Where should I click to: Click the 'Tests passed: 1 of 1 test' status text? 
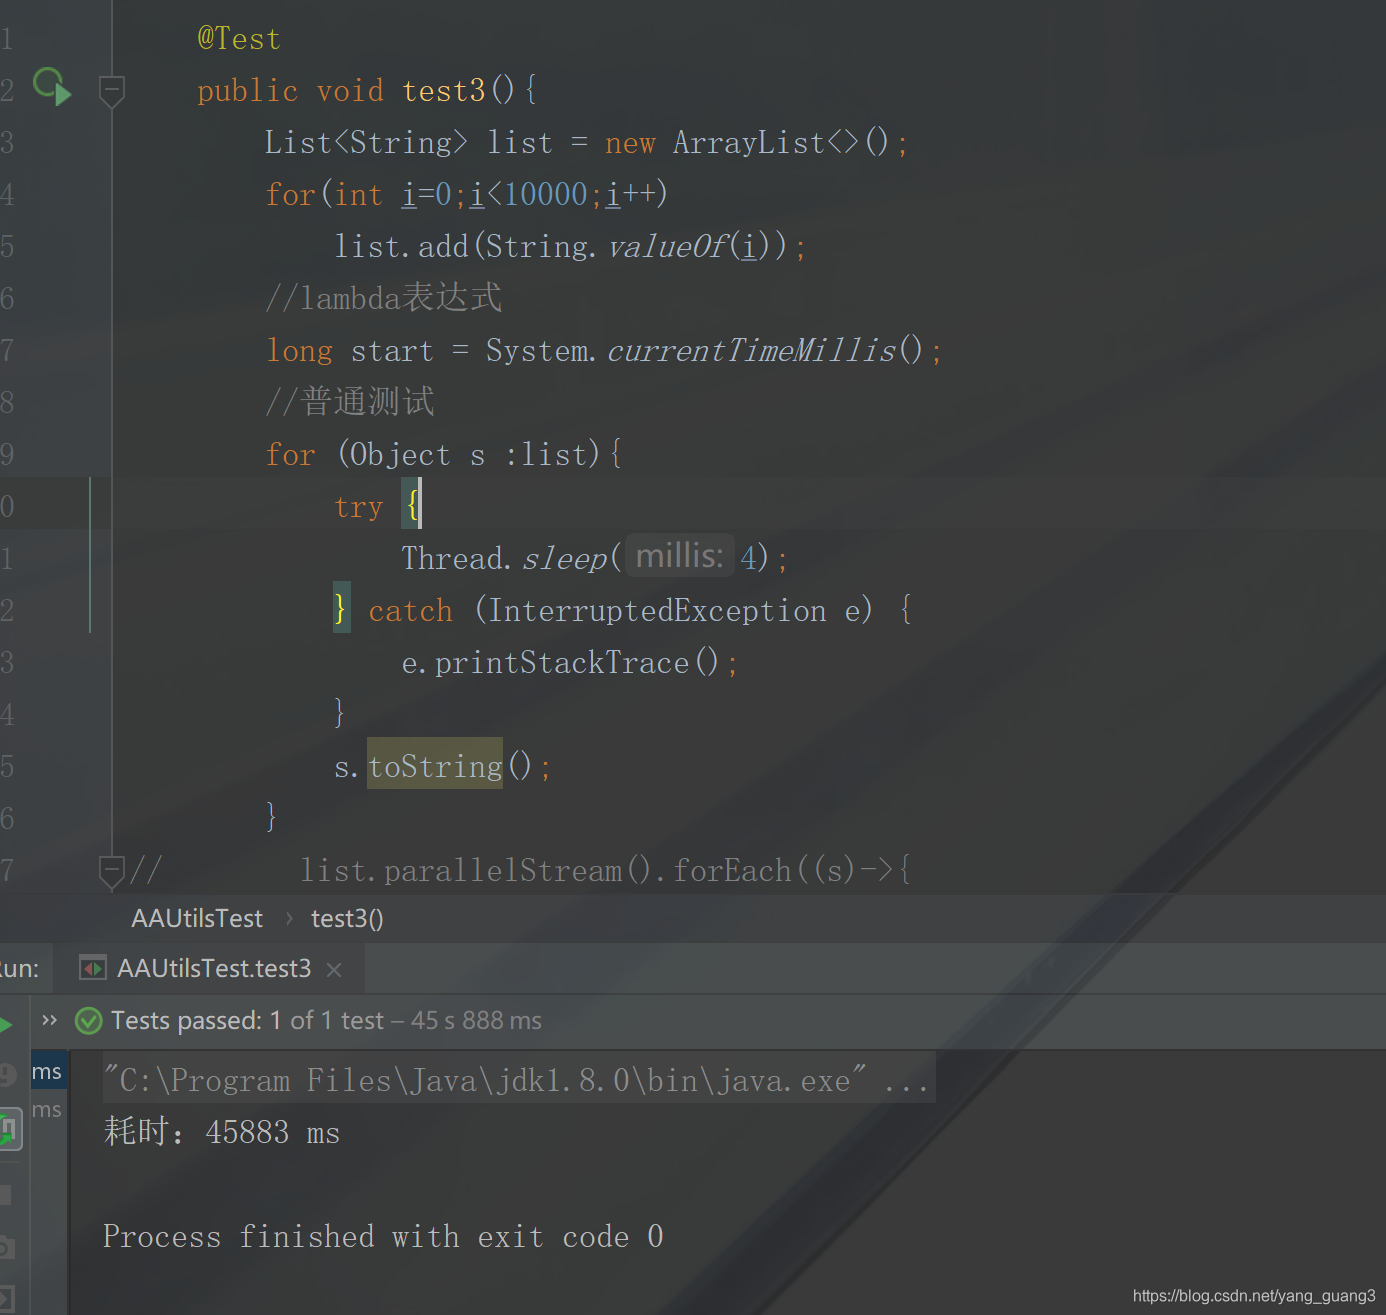click(x=247, y=1021)
